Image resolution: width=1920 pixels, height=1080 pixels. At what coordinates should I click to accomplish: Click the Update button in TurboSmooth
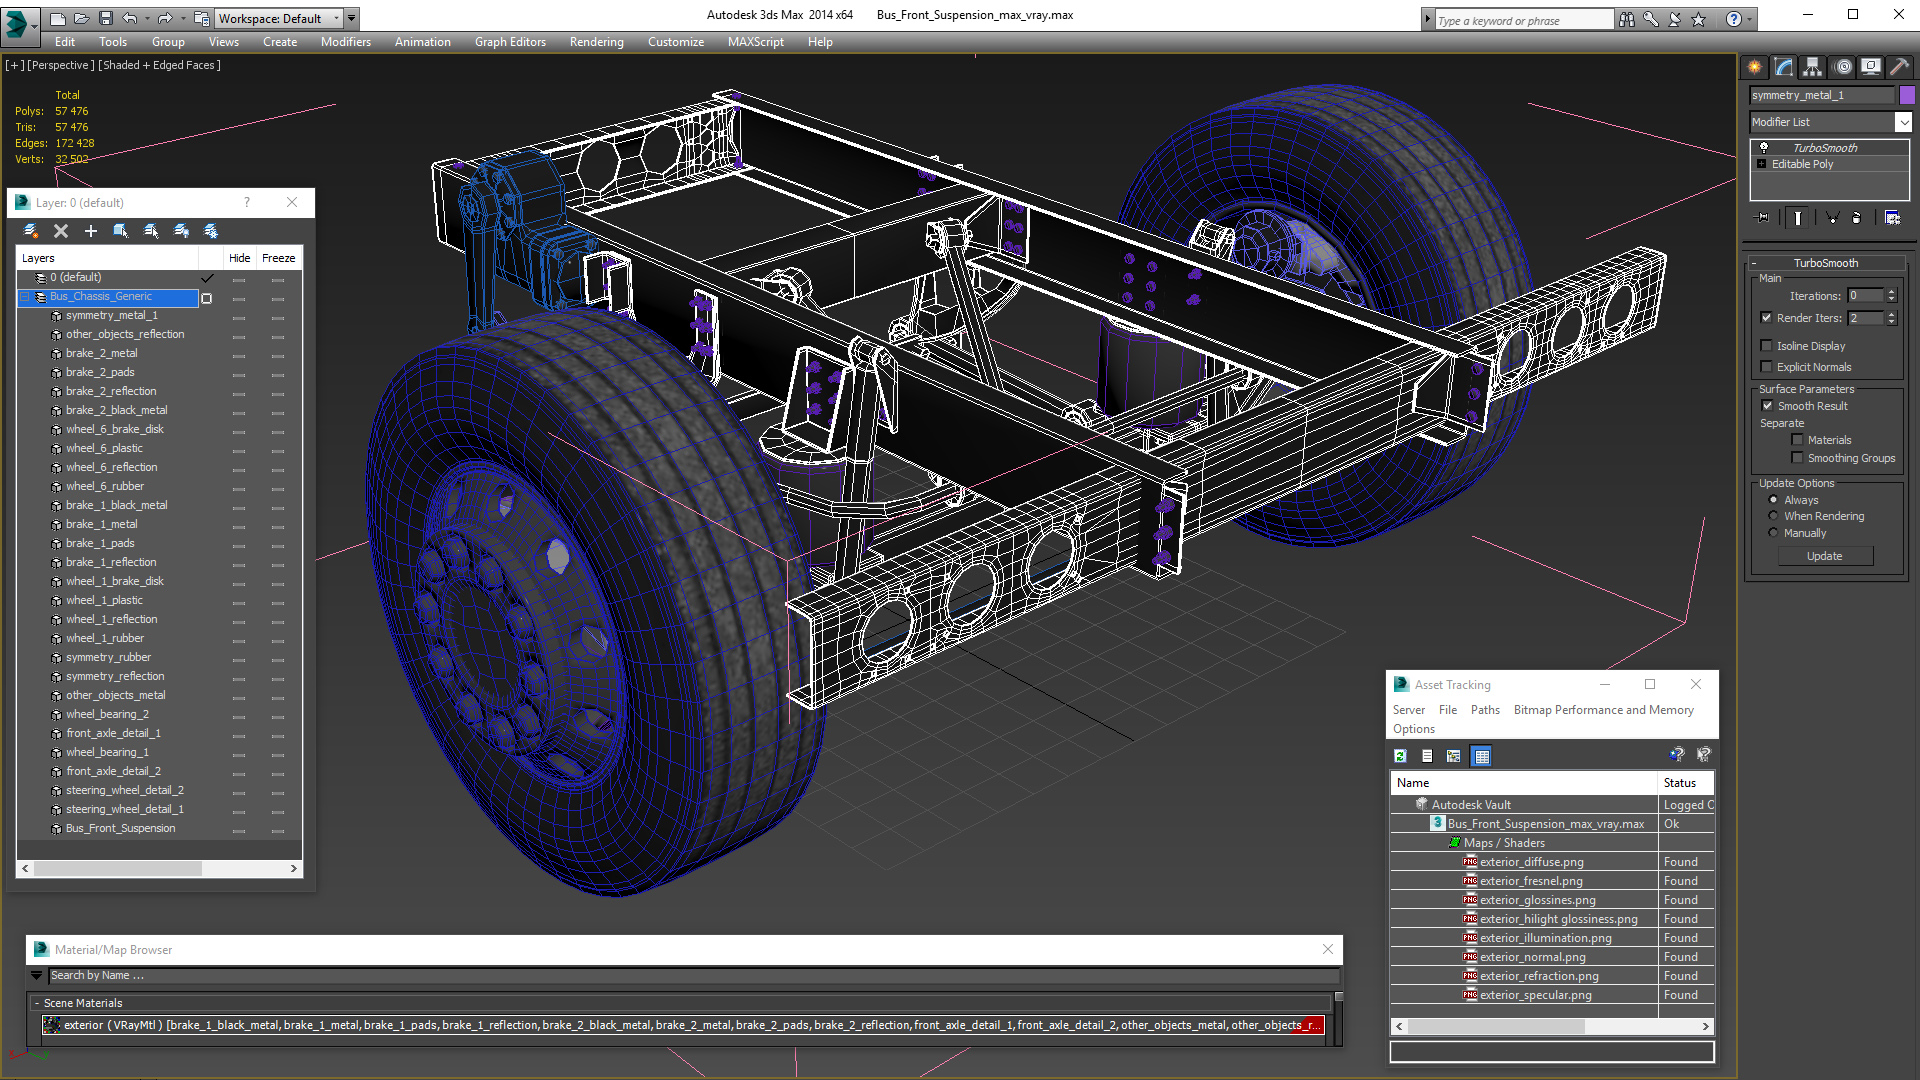click(1824, 556)
